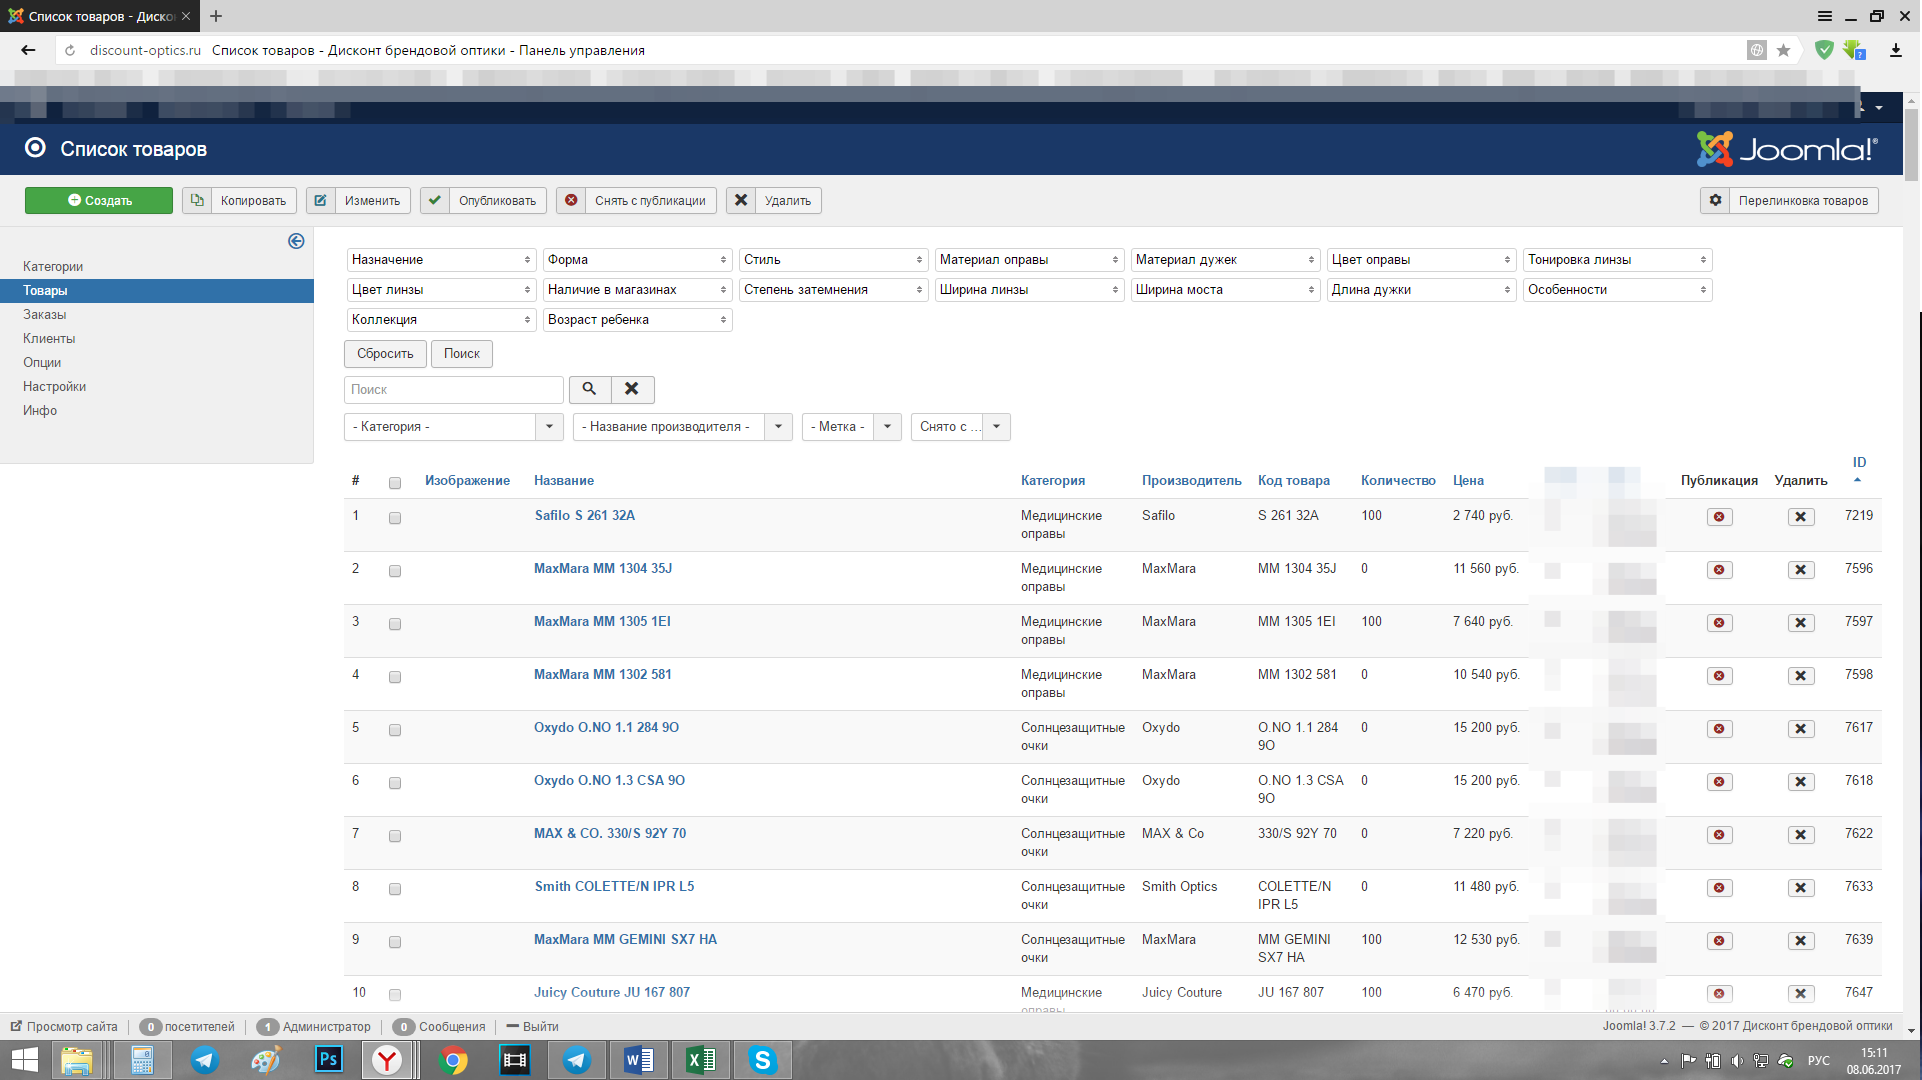This screenshot has height=1080, width=1922.
Task: Click the magnifier search icon button
Action: (x=589, y=389)
